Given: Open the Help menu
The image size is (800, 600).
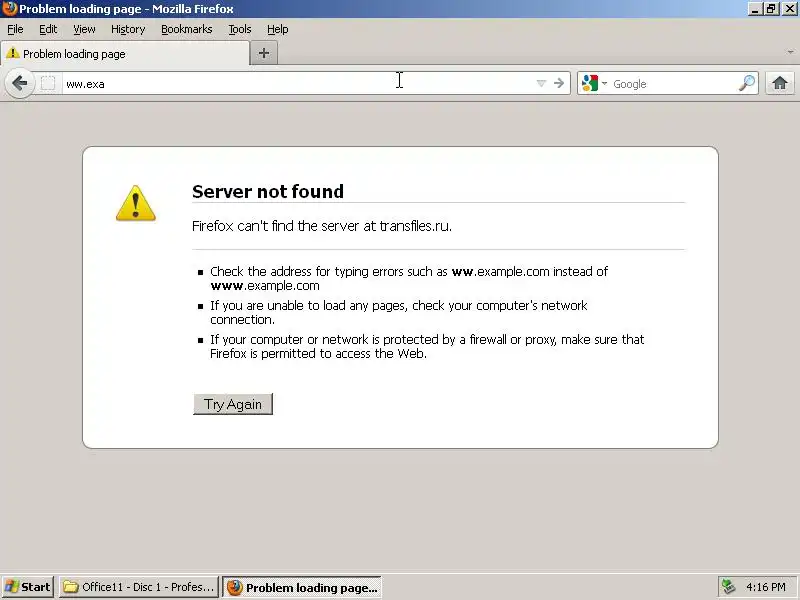Looking at the screenshot, I should click(x=278, y=29).
